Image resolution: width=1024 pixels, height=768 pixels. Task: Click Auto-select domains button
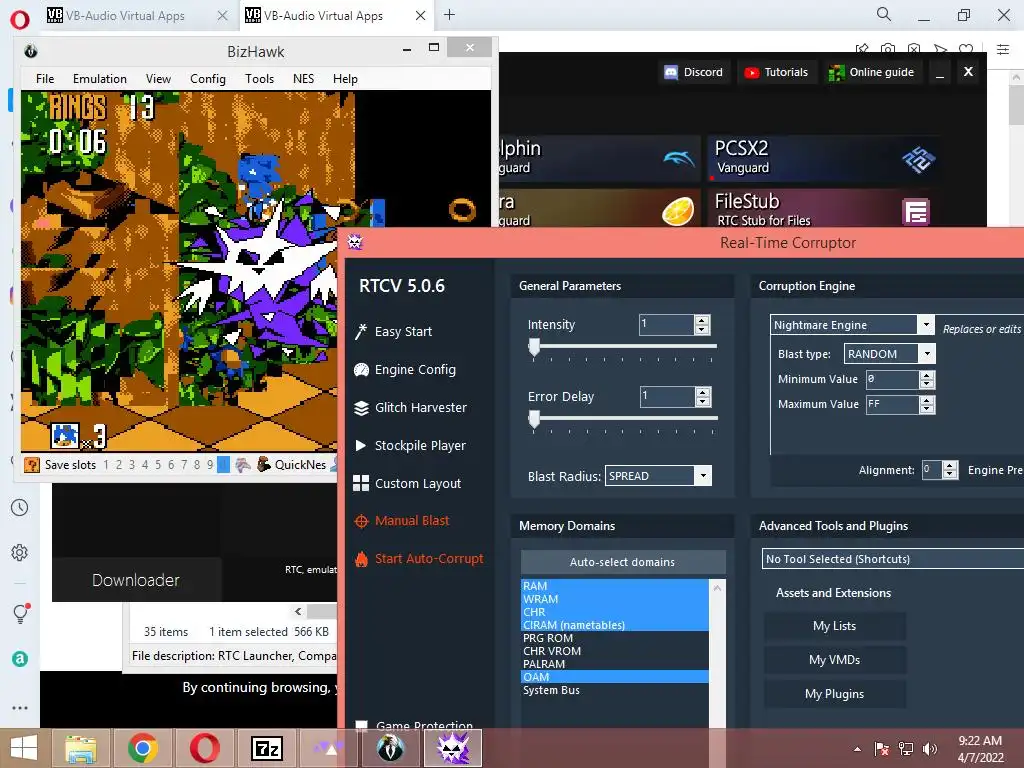[622, 562]
